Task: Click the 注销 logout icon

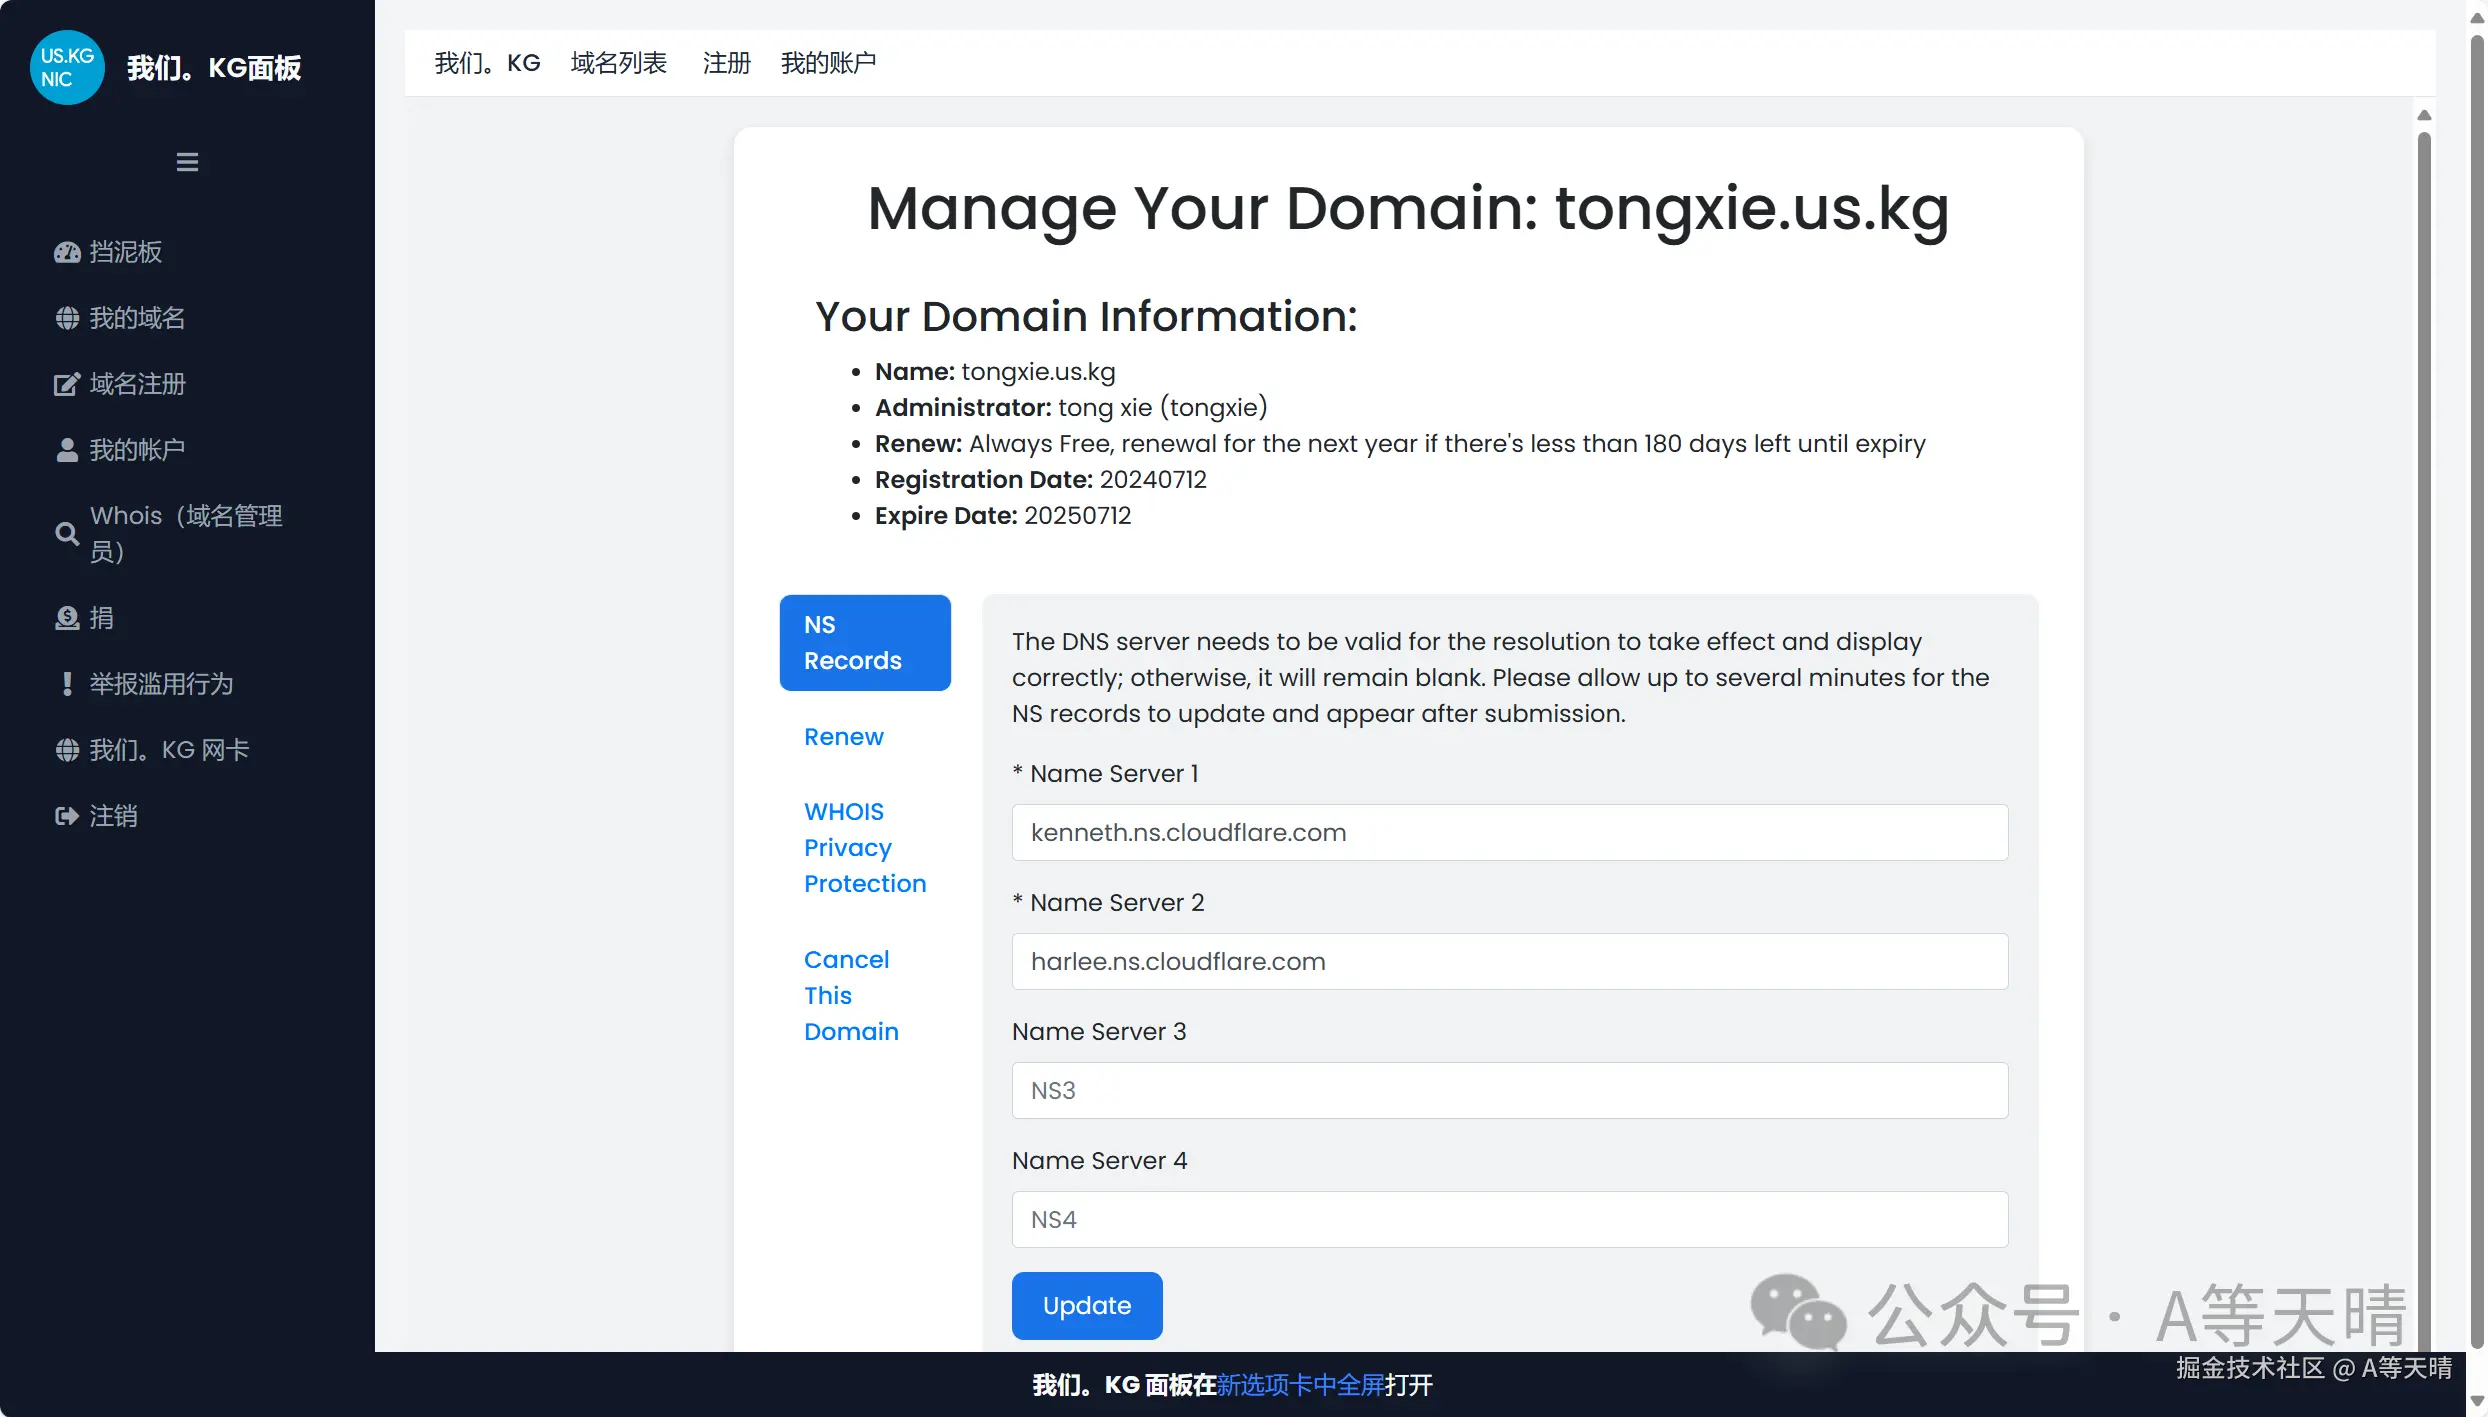Action: click(67, 816)
